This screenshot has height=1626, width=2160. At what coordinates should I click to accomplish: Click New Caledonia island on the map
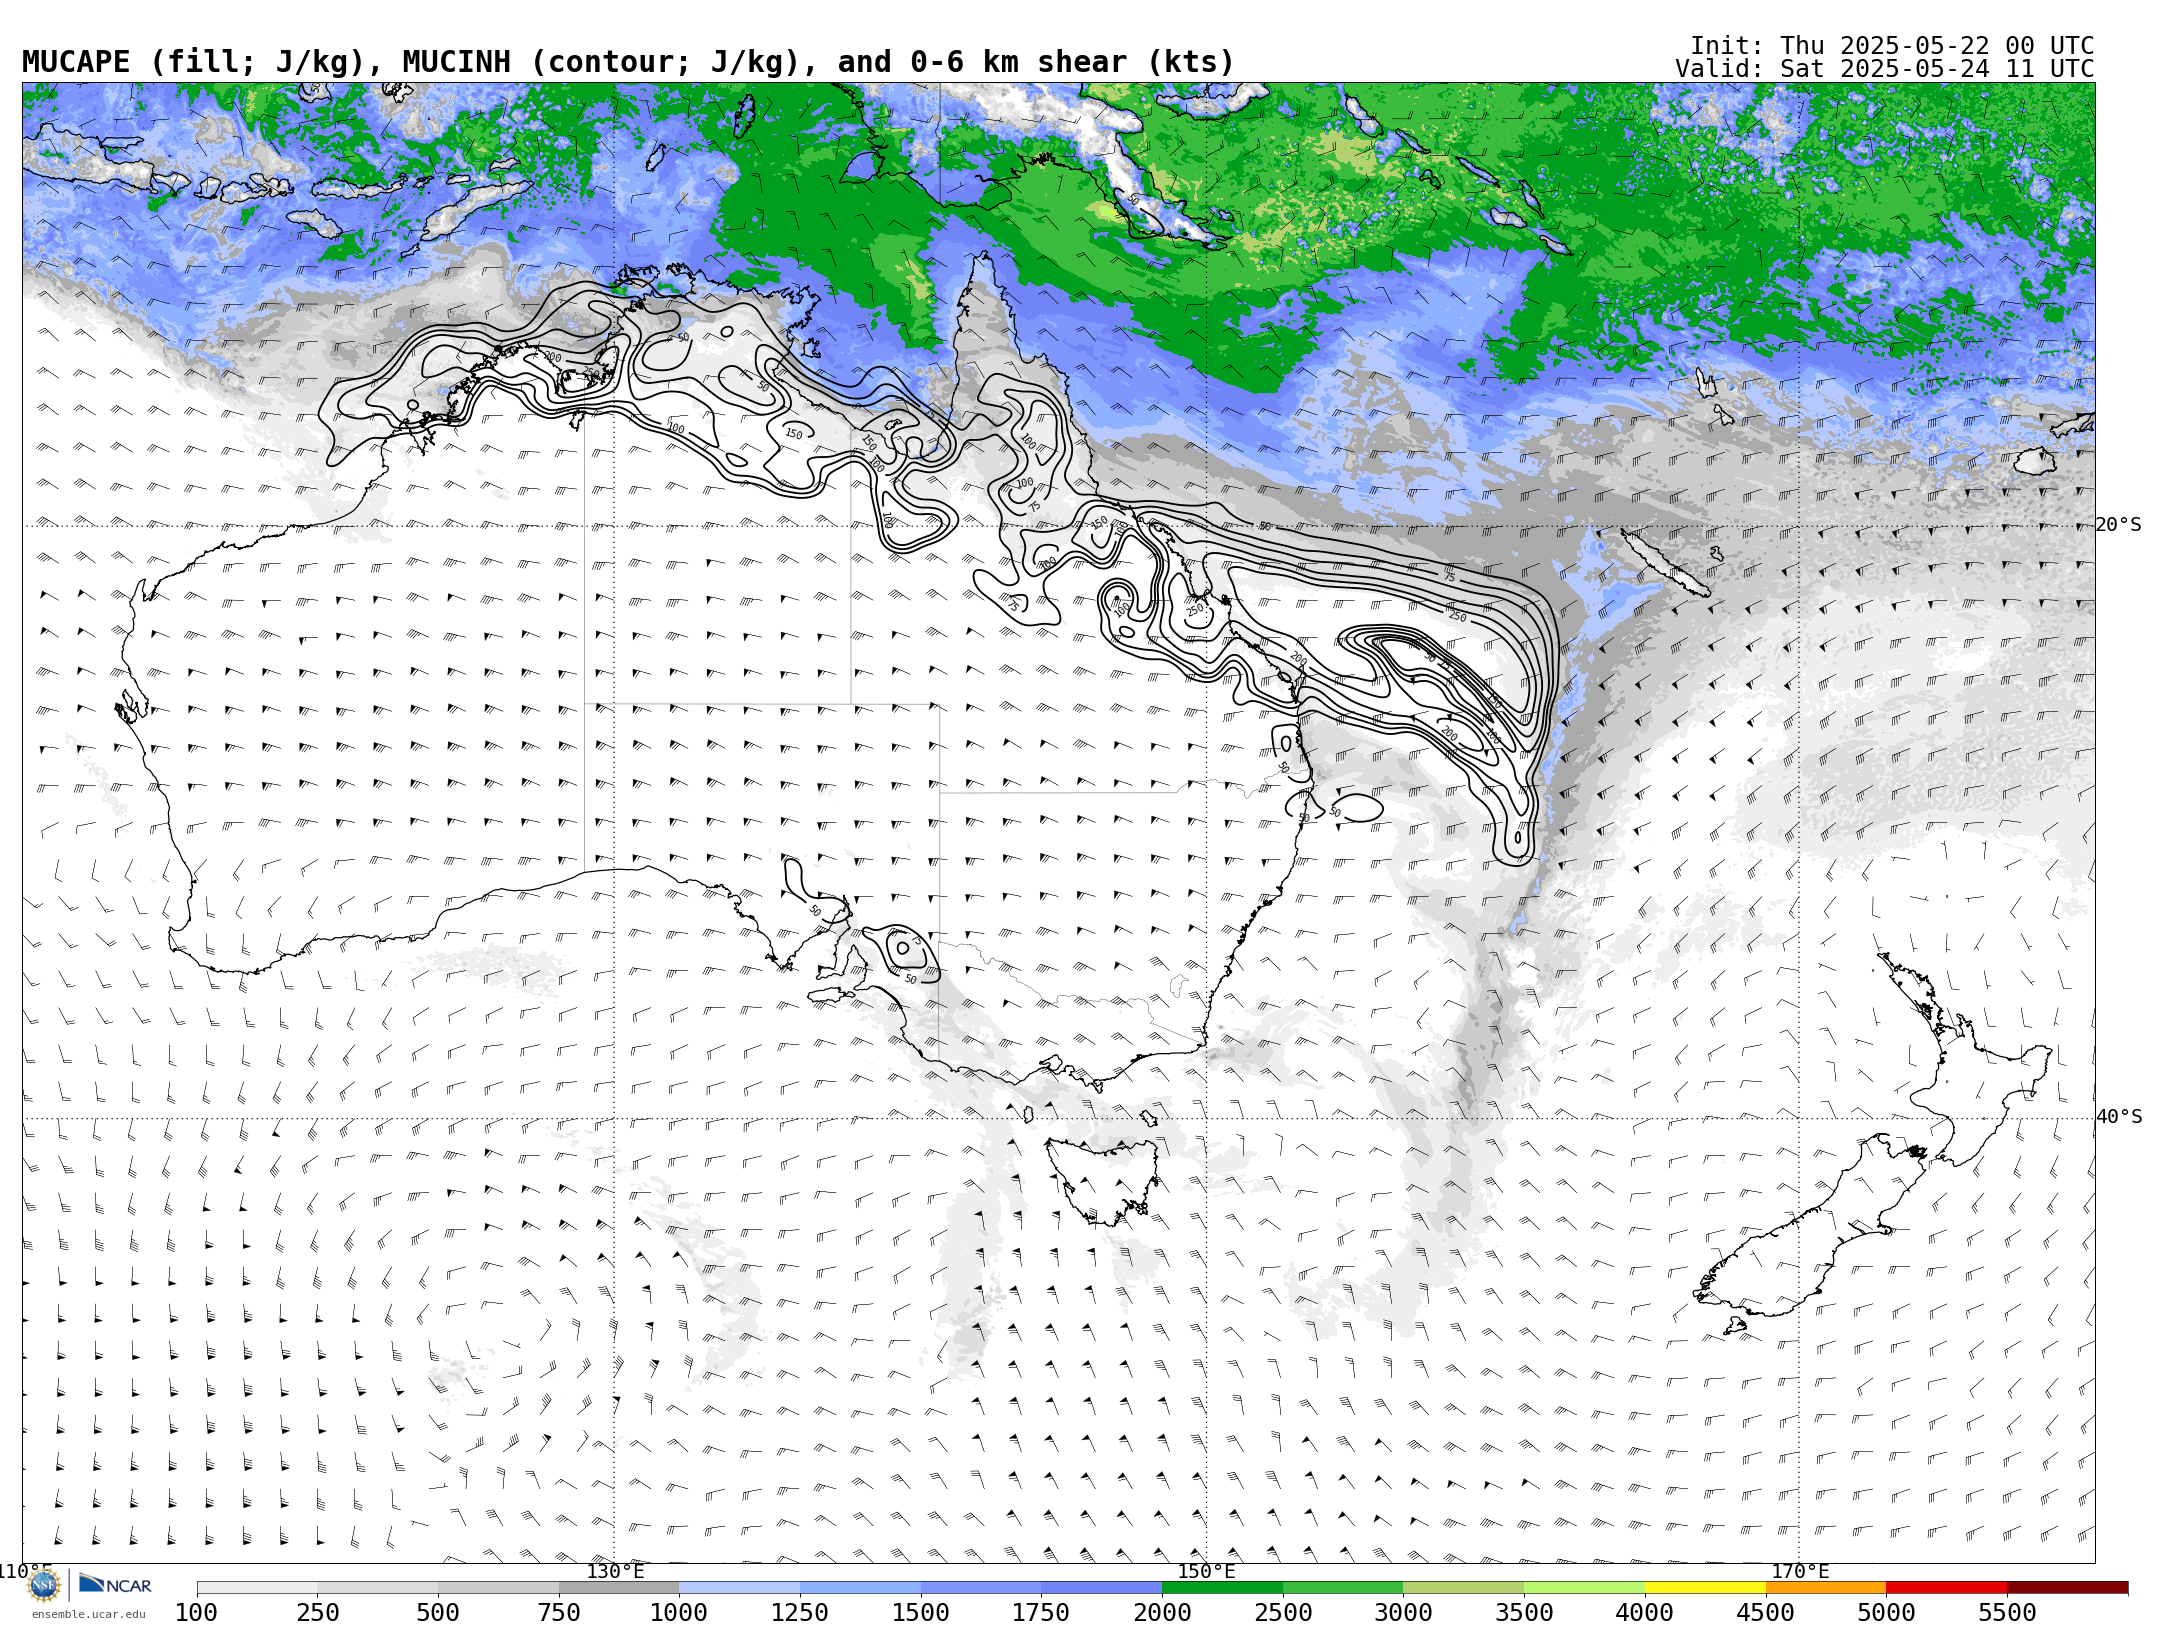1665,563
